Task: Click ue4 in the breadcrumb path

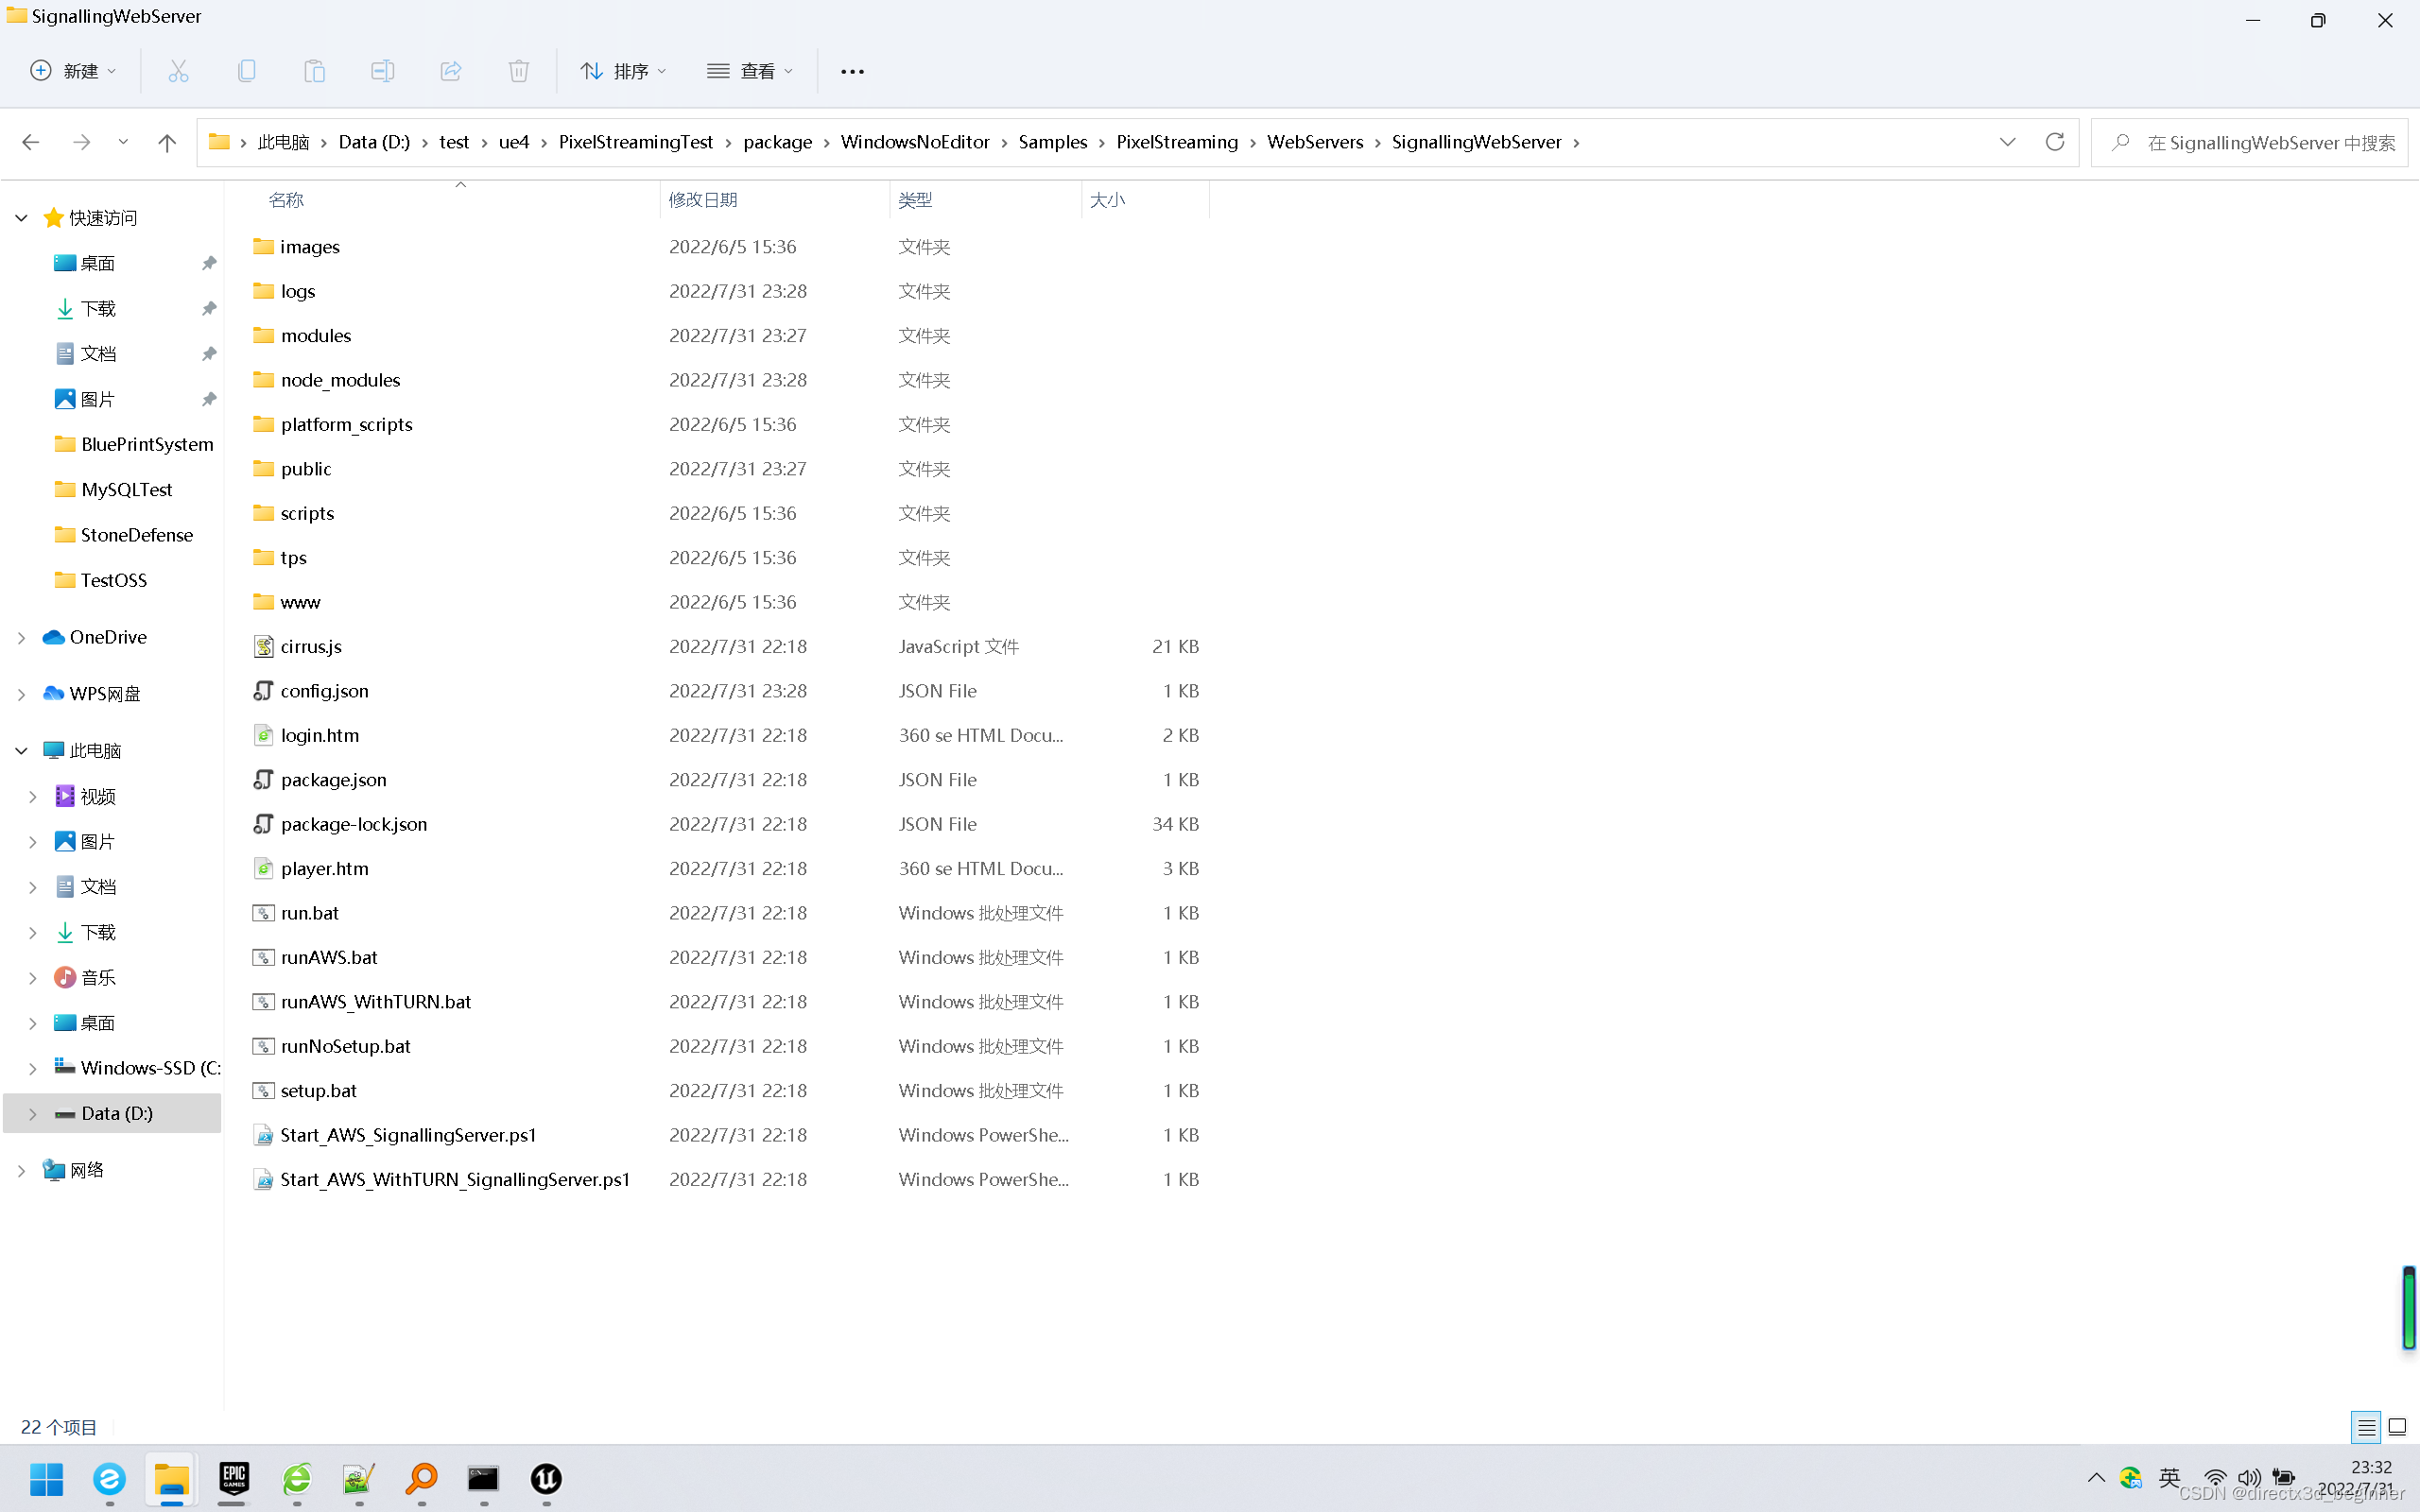Action: pos(514,142)
